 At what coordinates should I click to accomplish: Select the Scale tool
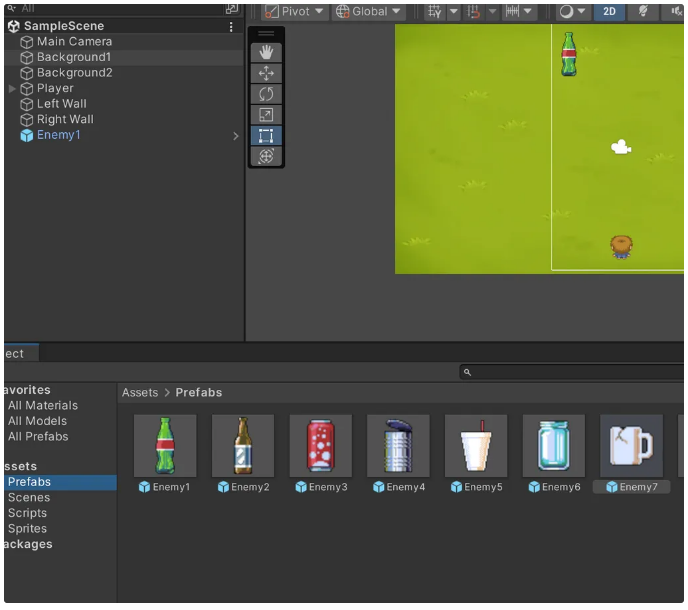[266, 115]
